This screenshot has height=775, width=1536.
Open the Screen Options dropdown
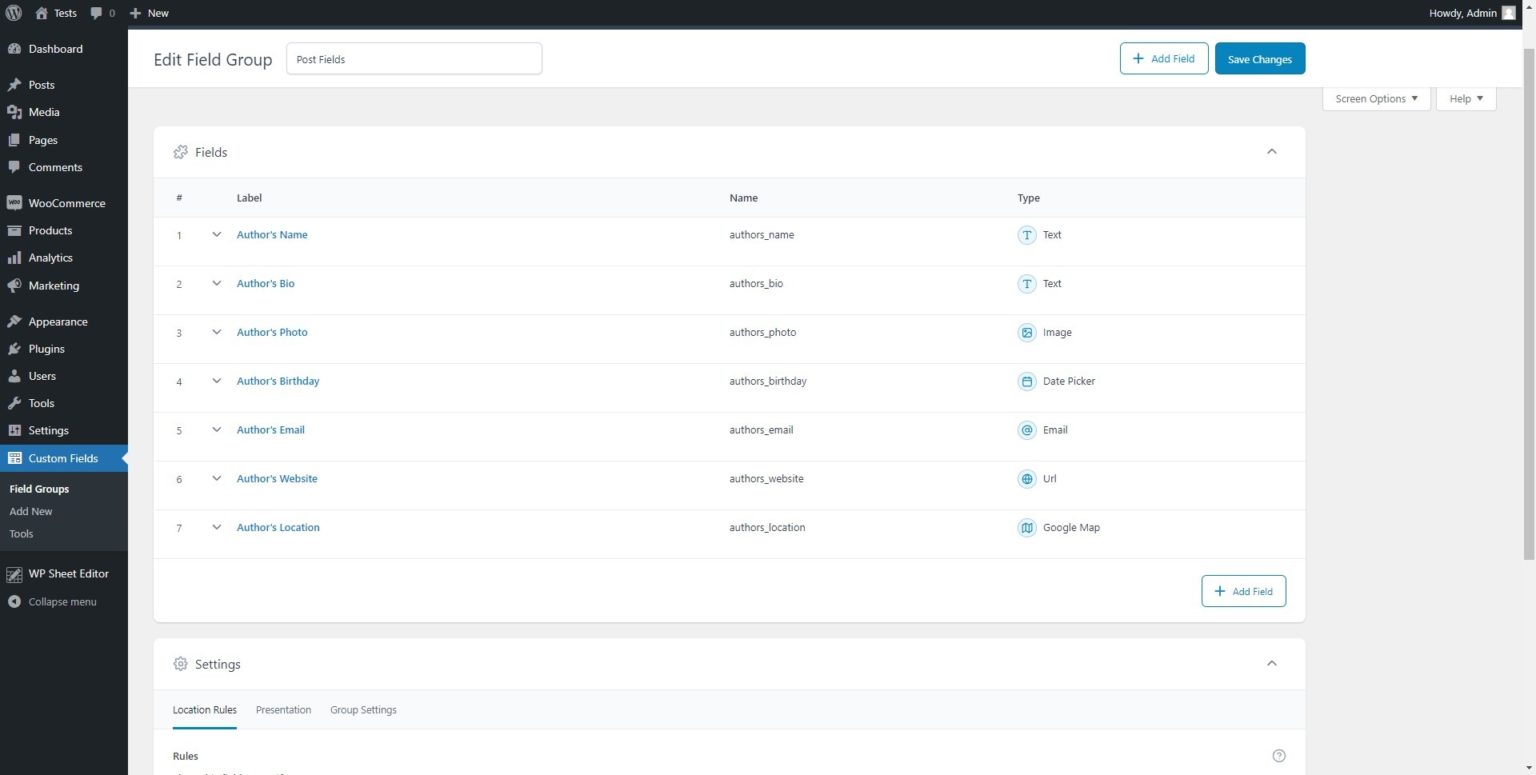tap(1376, 99)
